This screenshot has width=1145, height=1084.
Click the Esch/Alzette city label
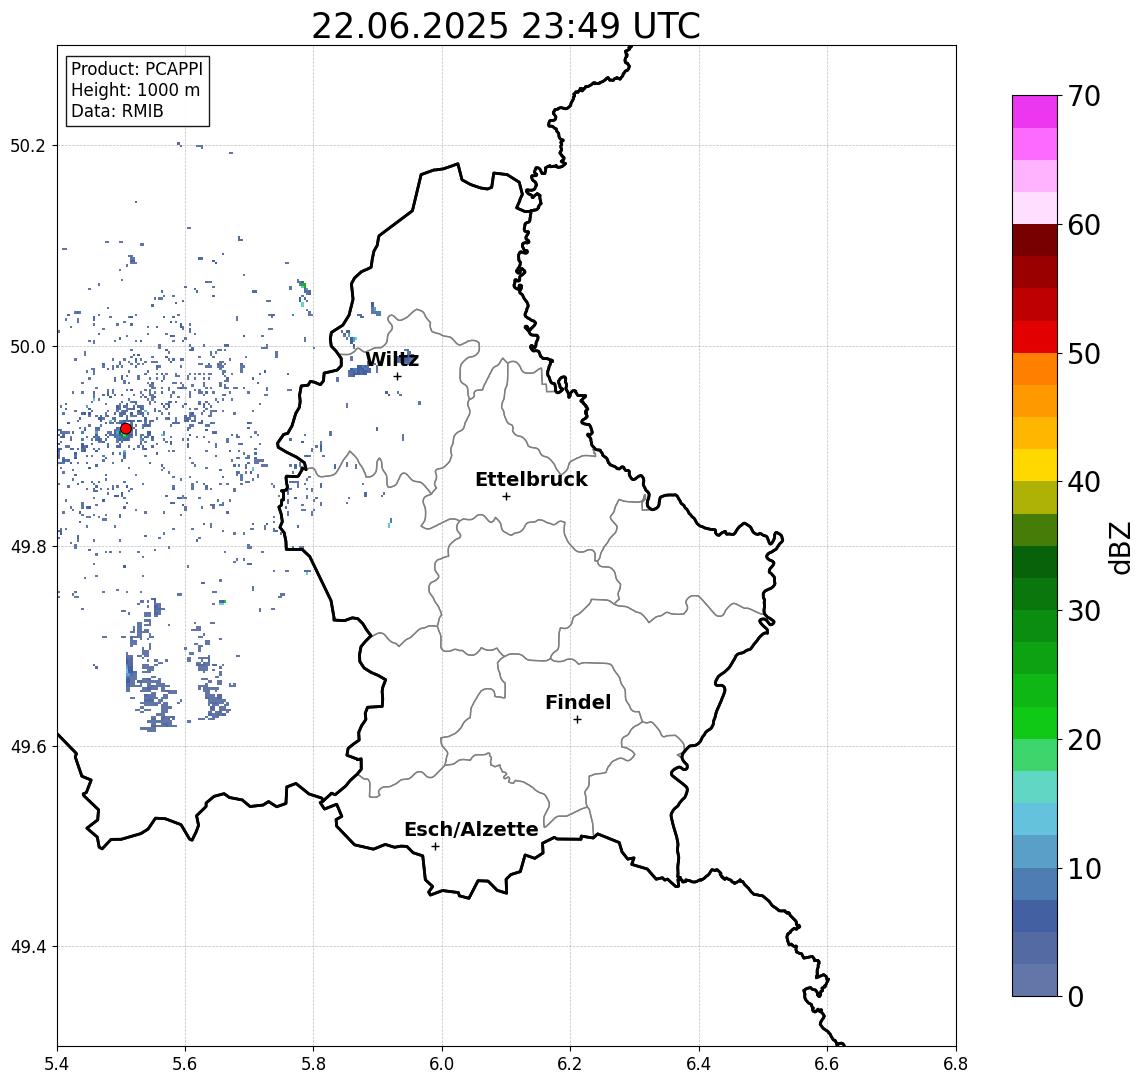point(471,830)
